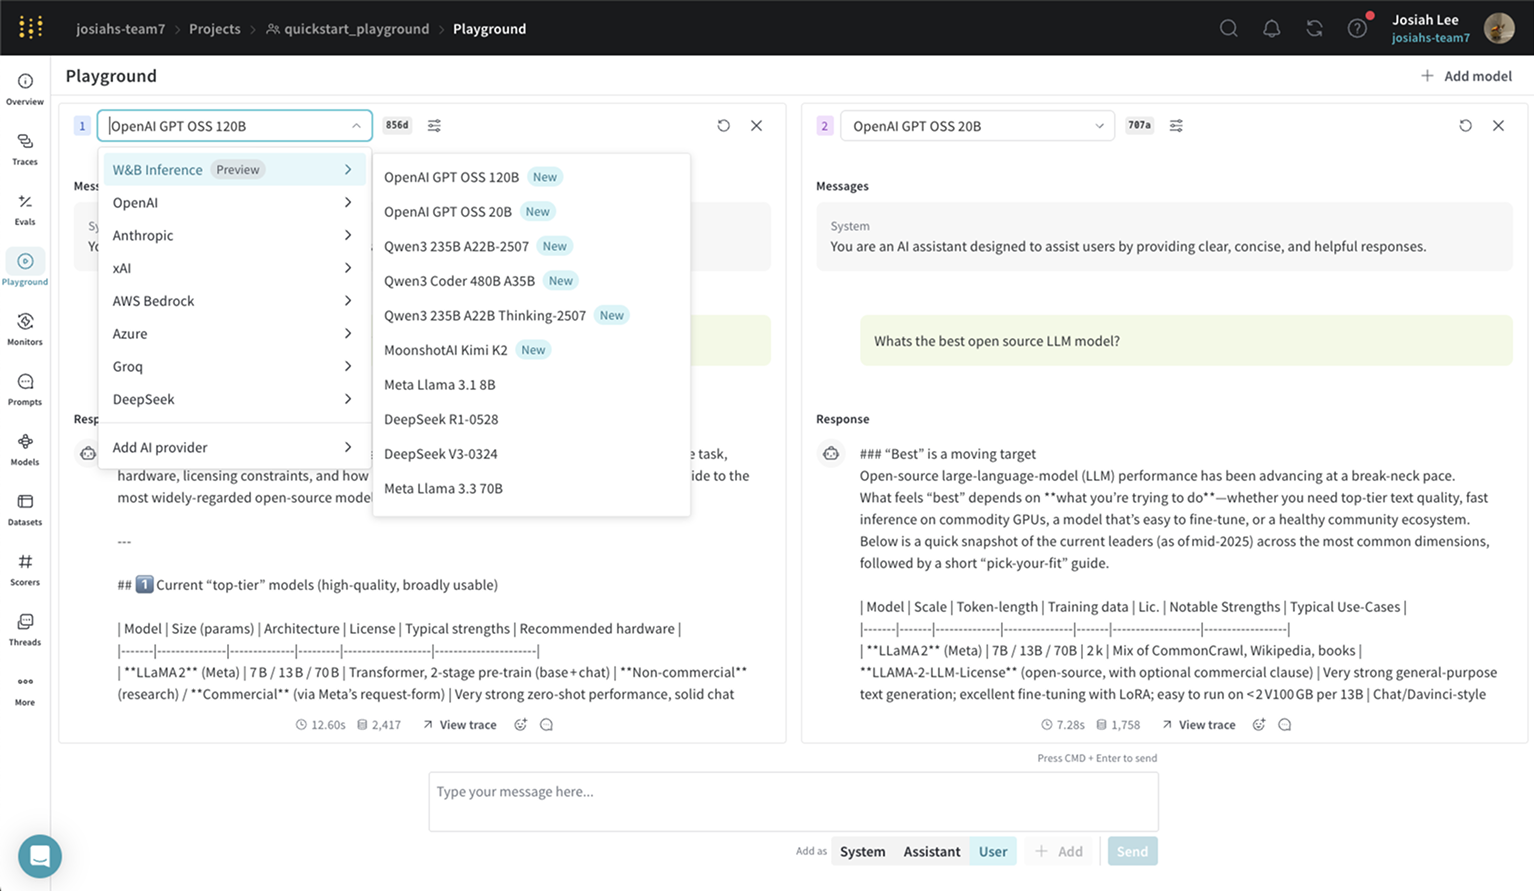
Task: View trace for the 12.60s response
Action: 460,725
